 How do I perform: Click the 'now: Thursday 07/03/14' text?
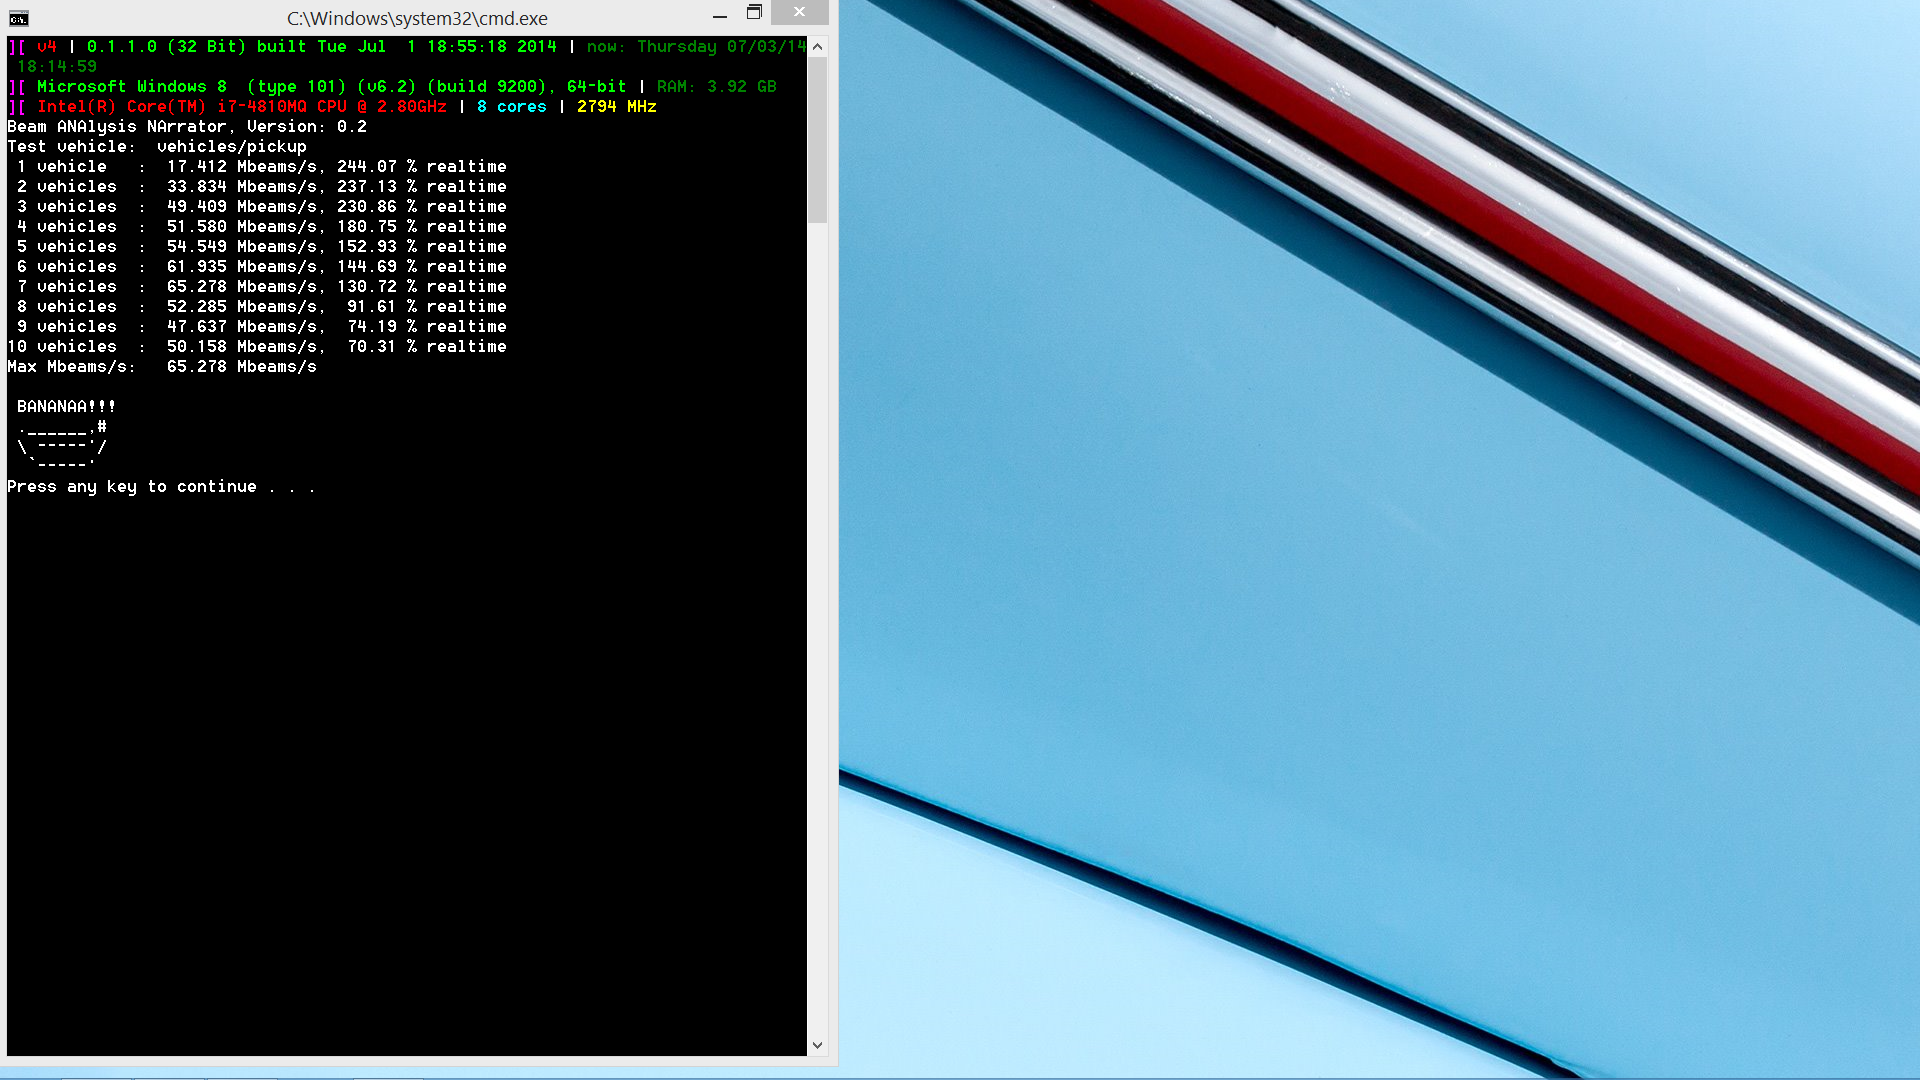coord(697,47)
